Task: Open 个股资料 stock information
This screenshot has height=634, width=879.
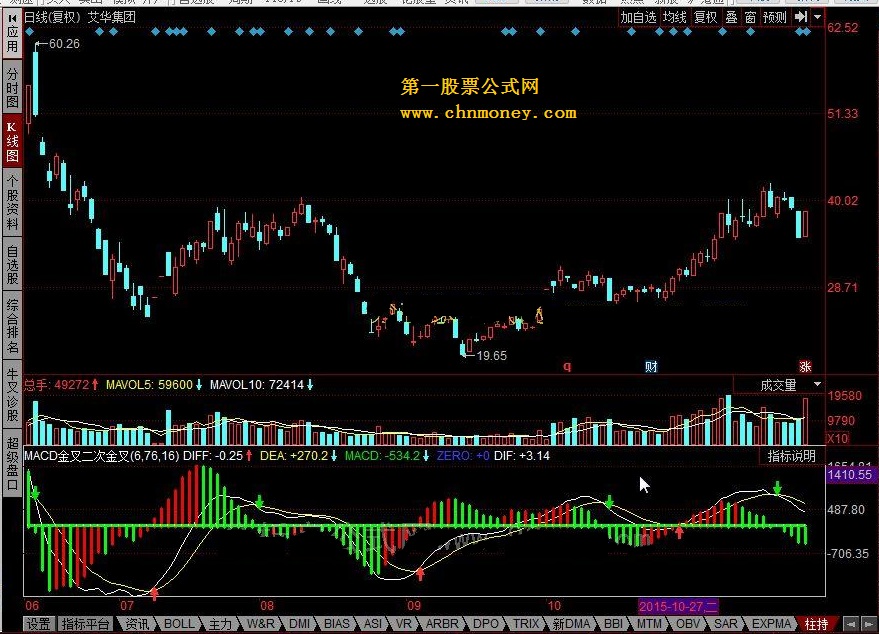Action: (x=12, y=202)
